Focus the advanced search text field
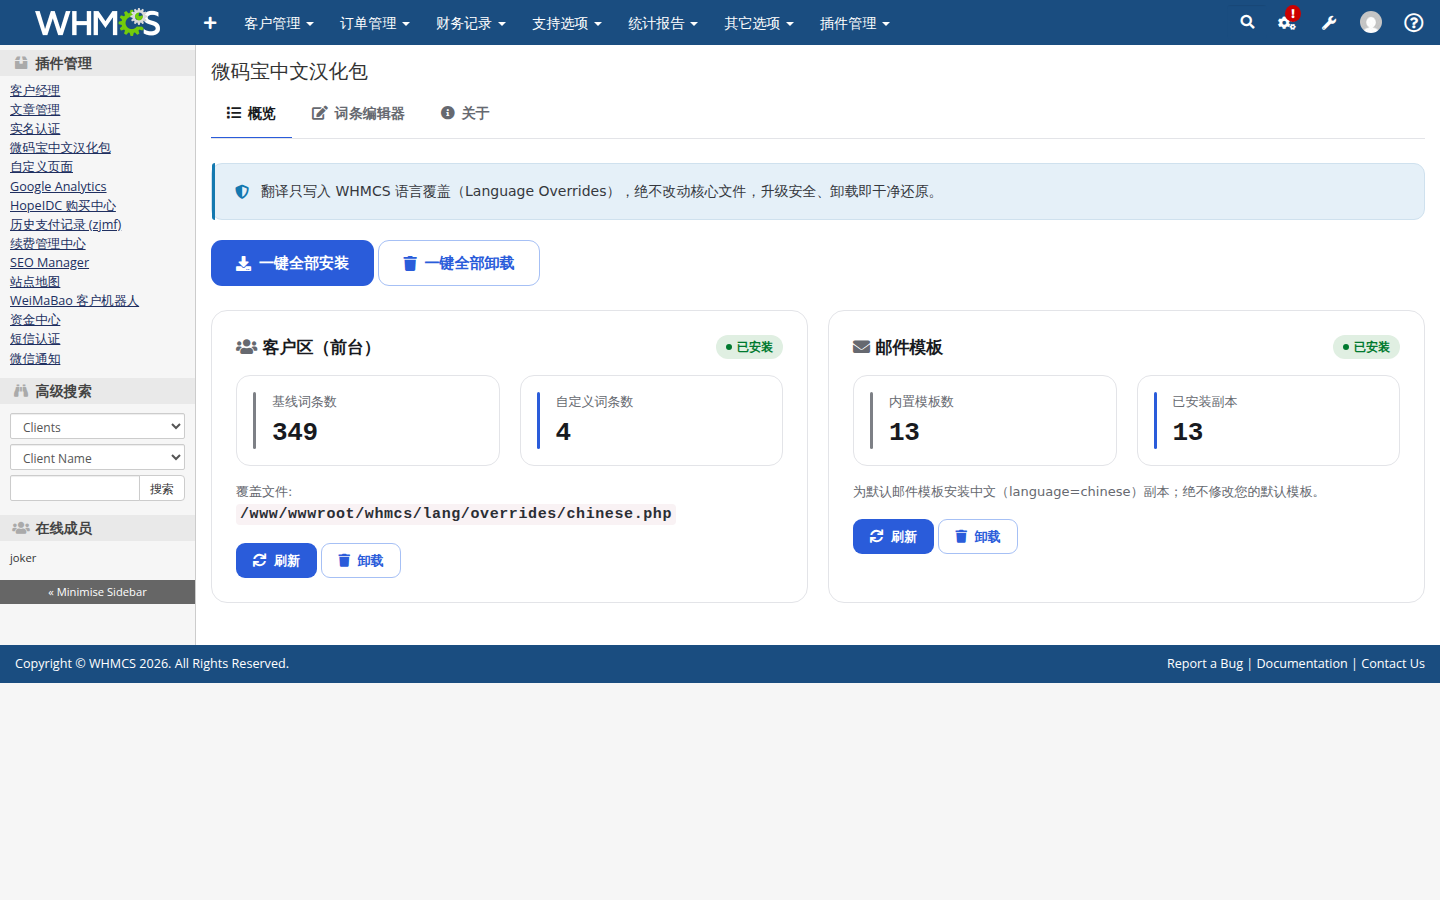1440x900 pixels. point(75,488)
